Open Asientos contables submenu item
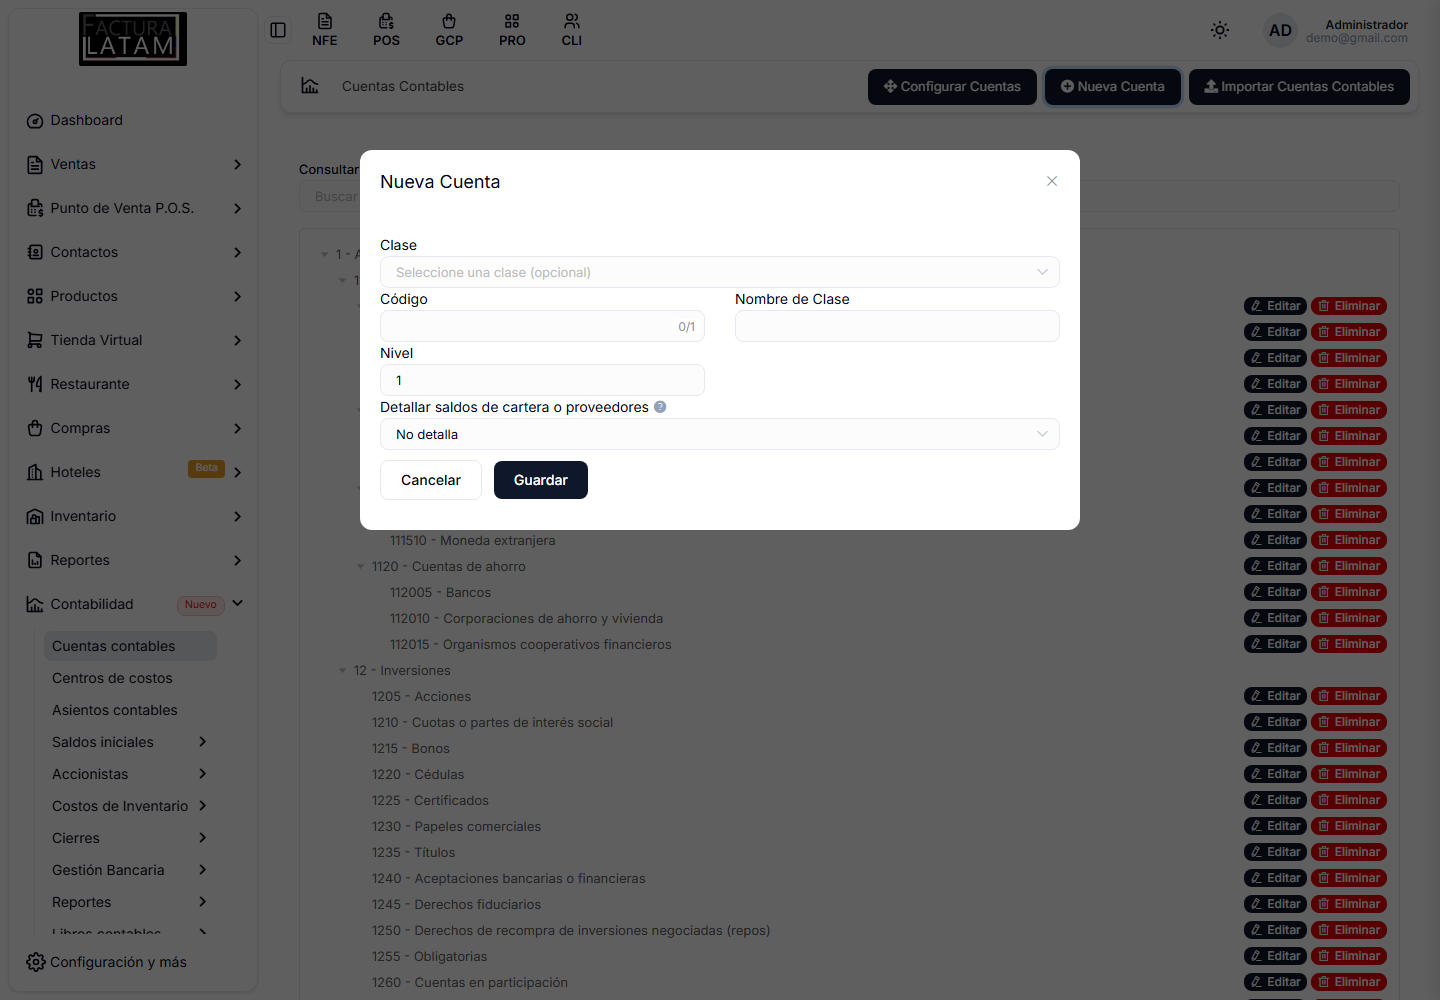Screen dimensions: 1440x1000 coord(130,710)
